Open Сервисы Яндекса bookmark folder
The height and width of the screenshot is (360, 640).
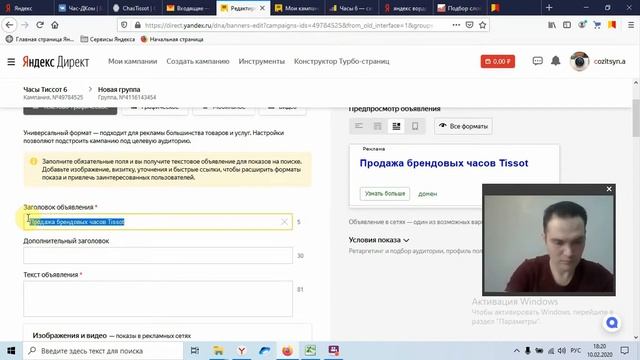coord(108,39)
